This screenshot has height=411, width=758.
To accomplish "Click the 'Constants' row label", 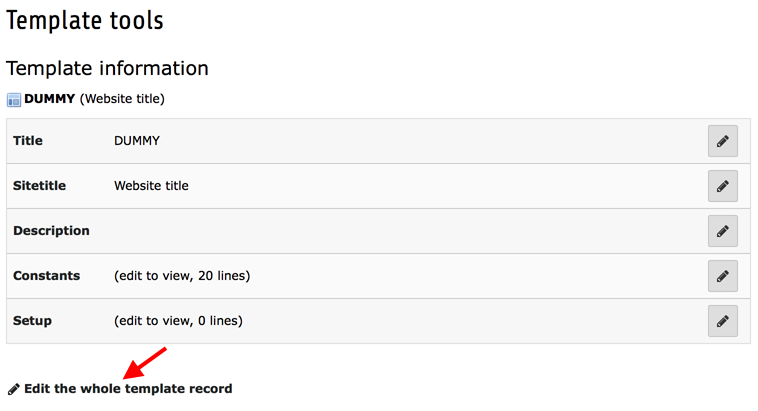I will (x=47, y=276).
